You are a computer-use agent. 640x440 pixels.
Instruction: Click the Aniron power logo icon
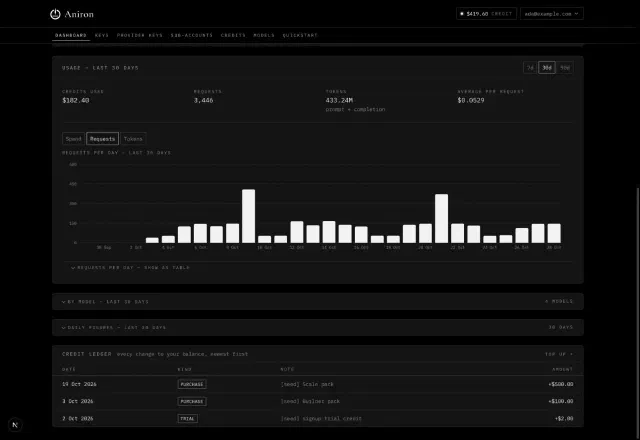[55, 14]
